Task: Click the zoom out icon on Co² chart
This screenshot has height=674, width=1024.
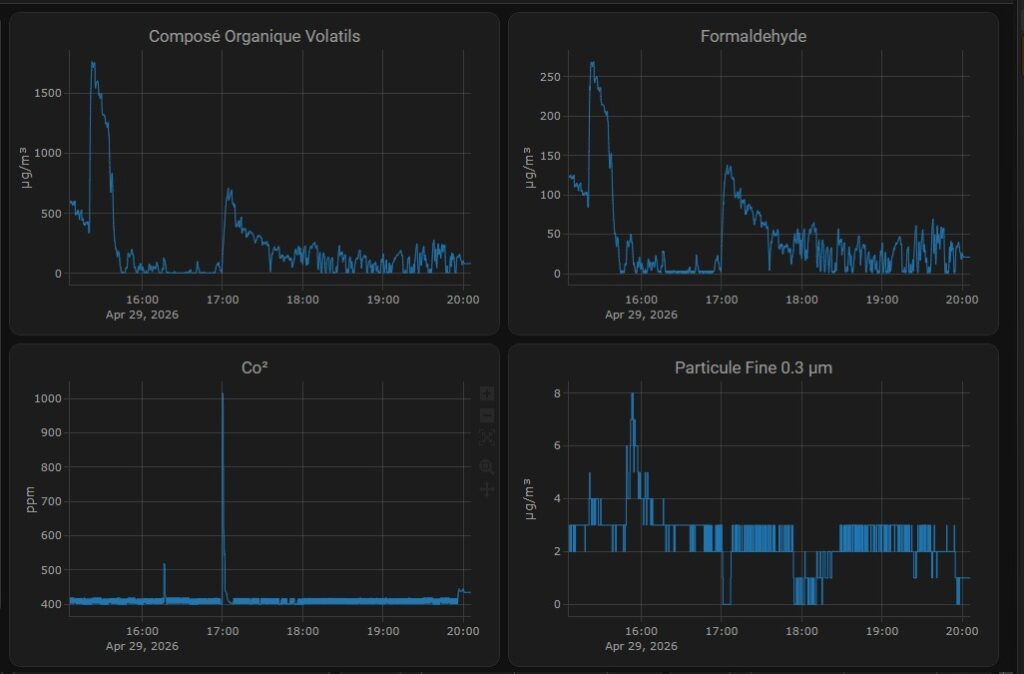Action: click(x=487, y=415)
